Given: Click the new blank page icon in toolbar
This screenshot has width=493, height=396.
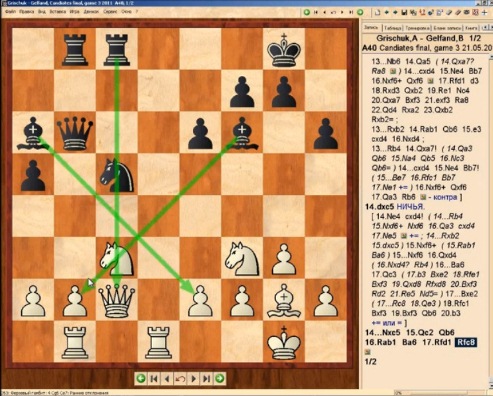Looking at the screenshot, I should 378,12.
